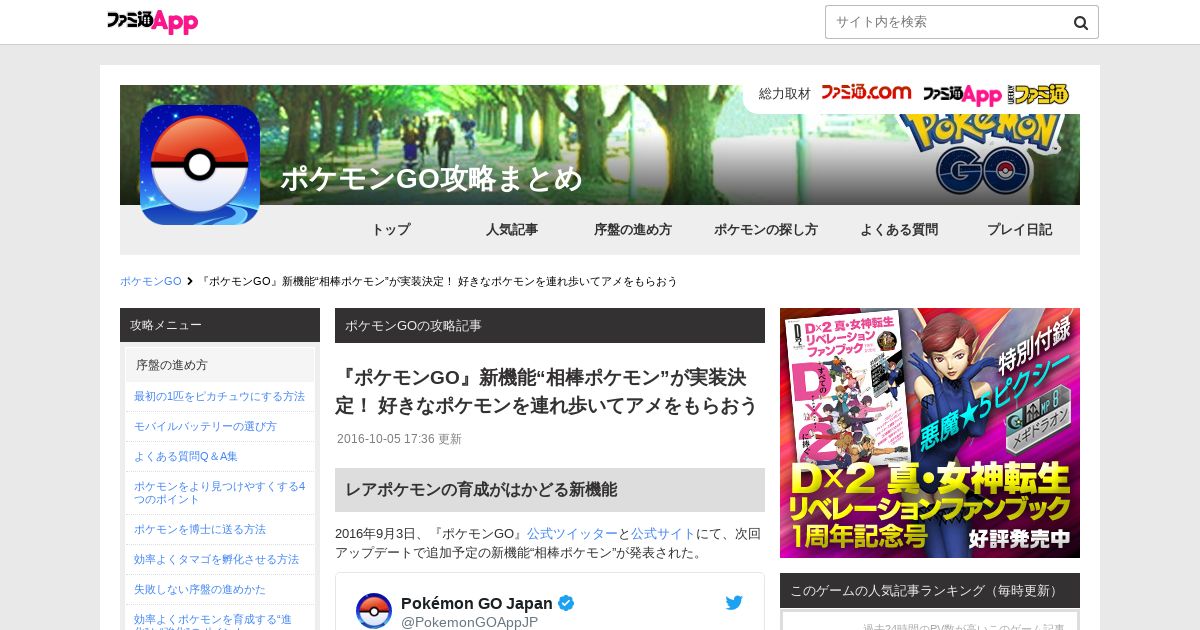Open the Weekly Famitsu logo link

click(x=1037, y=94)
